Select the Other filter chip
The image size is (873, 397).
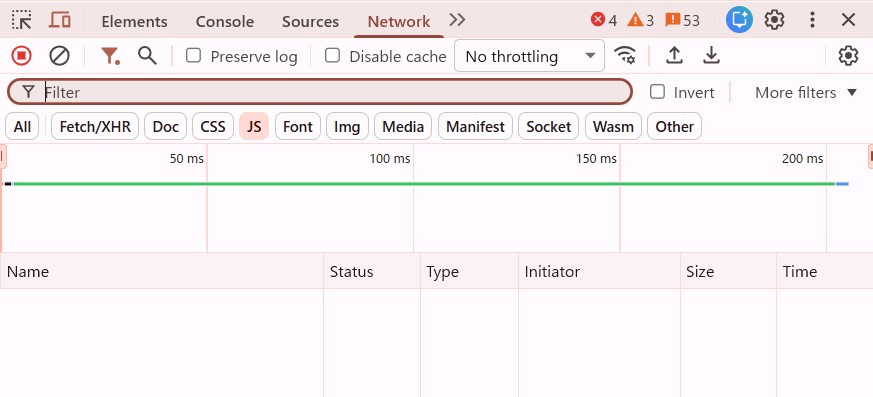tap(674, 127)
